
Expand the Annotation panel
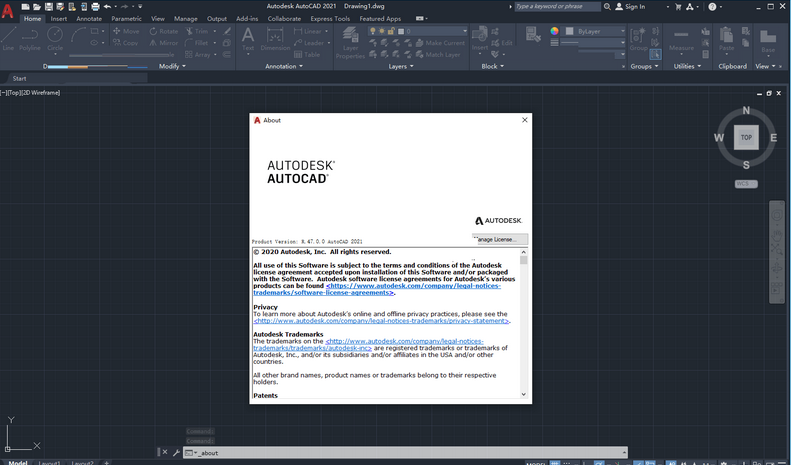(283, 66)
